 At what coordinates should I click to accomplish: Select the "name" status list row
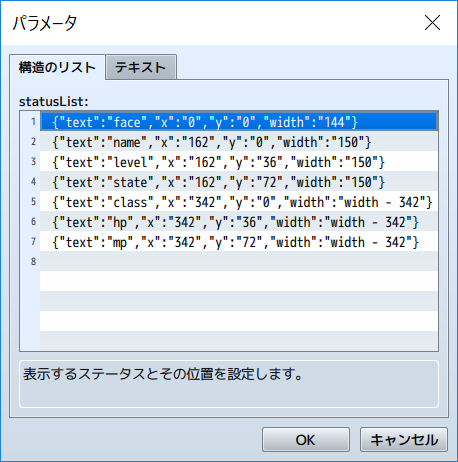tap(239, 141)
